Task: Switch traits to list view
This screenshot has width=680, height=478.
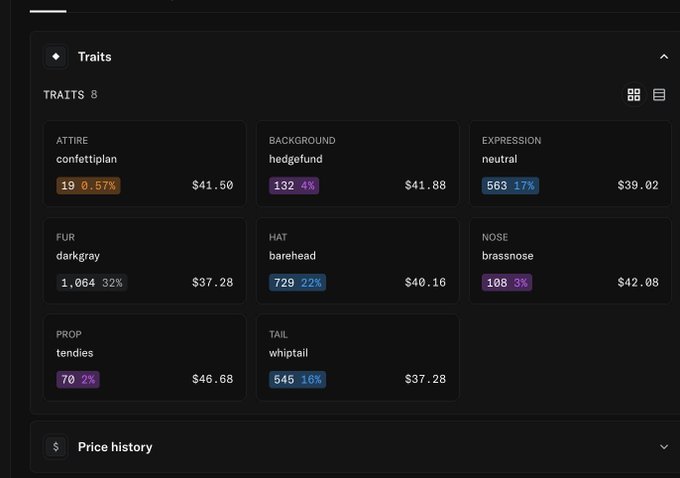Action: 659,95
